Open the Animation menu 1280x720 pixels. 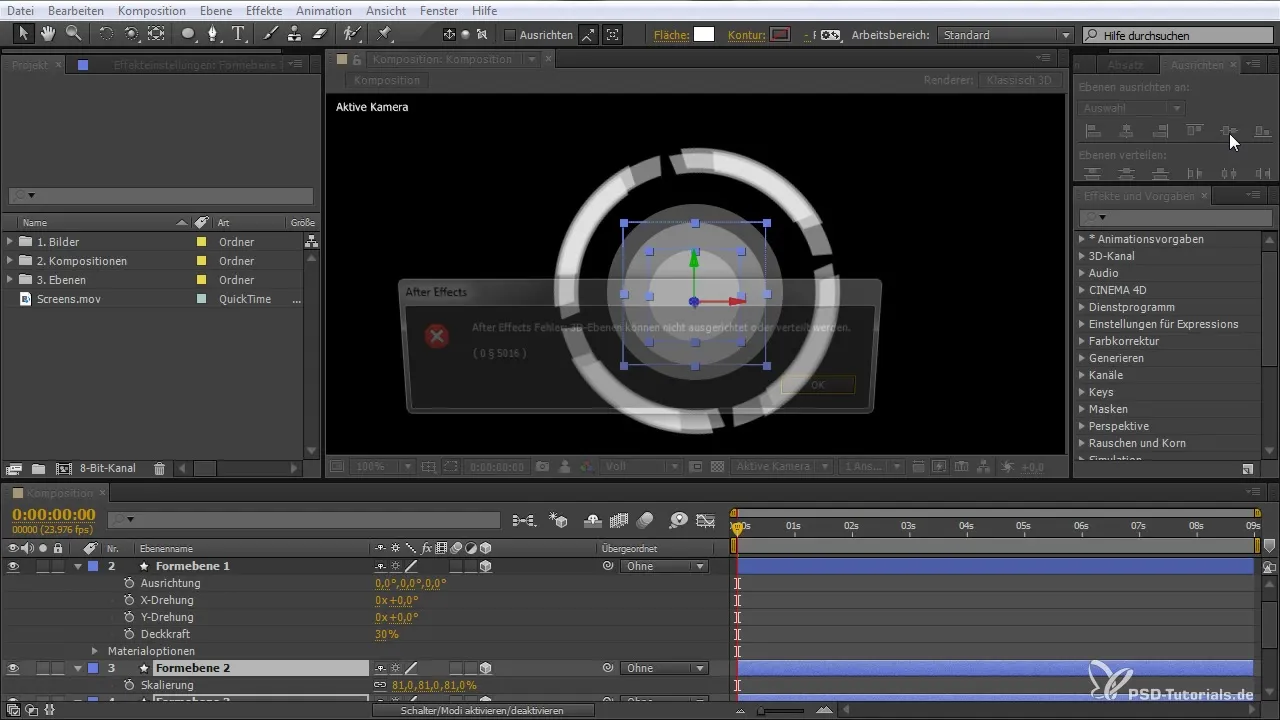pos(324,10)
